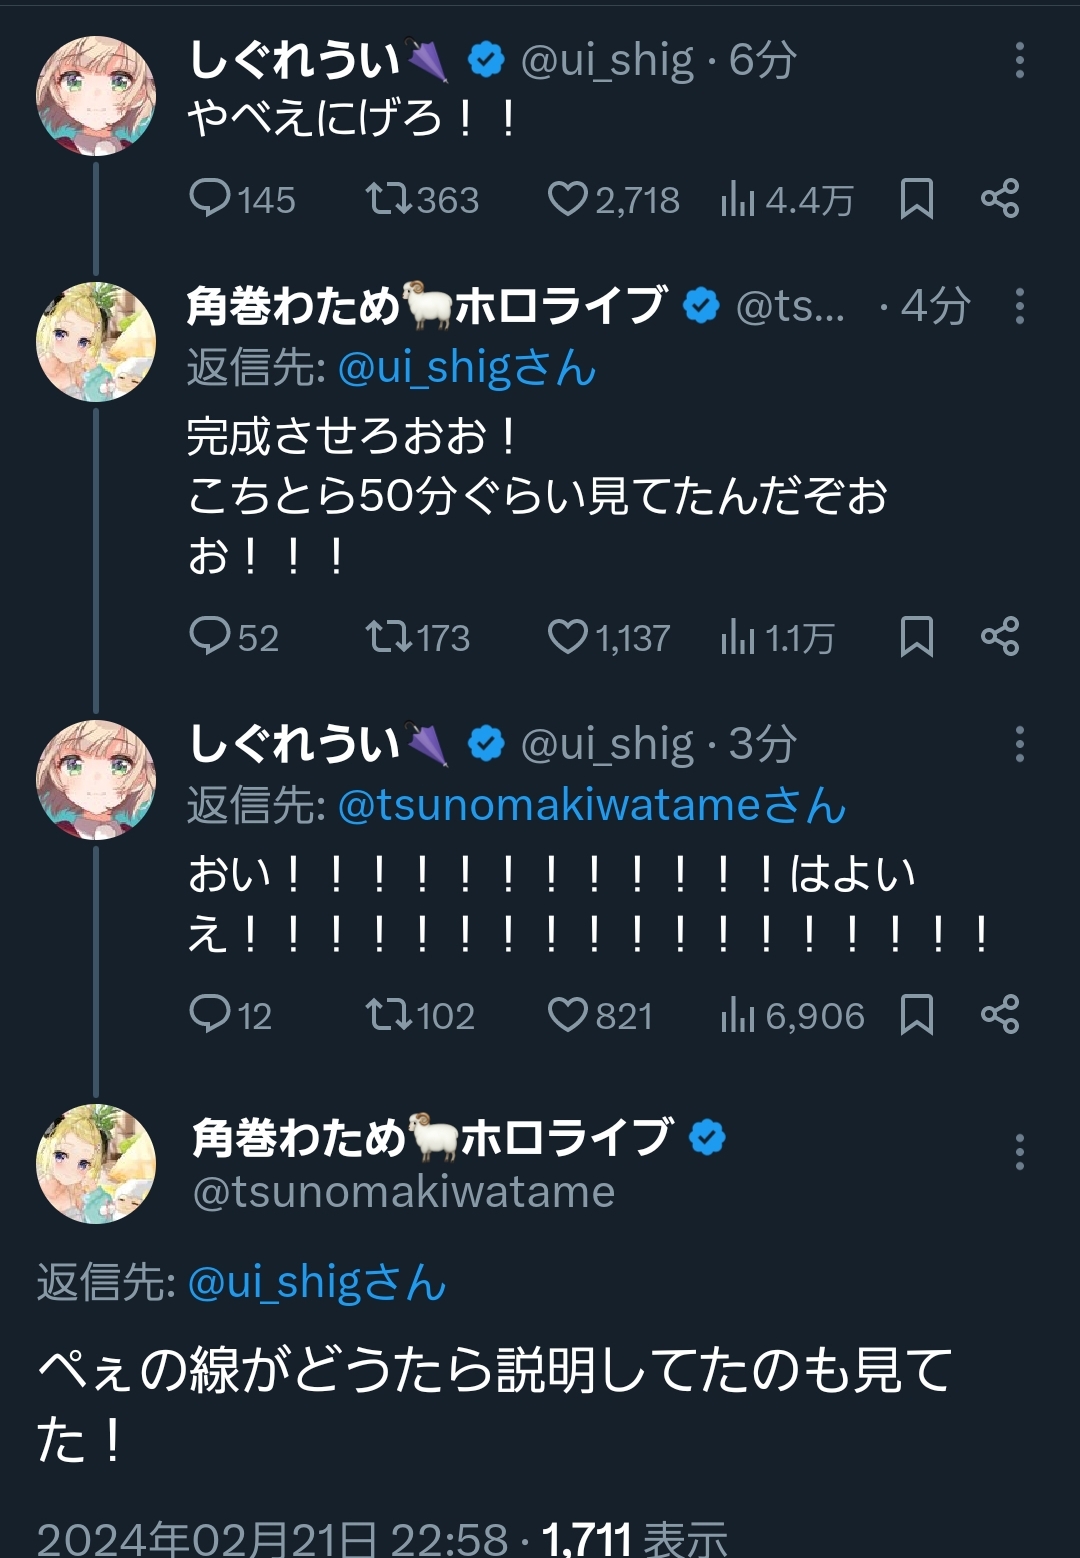This screenshot has height=1558, width=1080.
Task: Like the tweet with 2,718 likes
Action: (568, 199)
